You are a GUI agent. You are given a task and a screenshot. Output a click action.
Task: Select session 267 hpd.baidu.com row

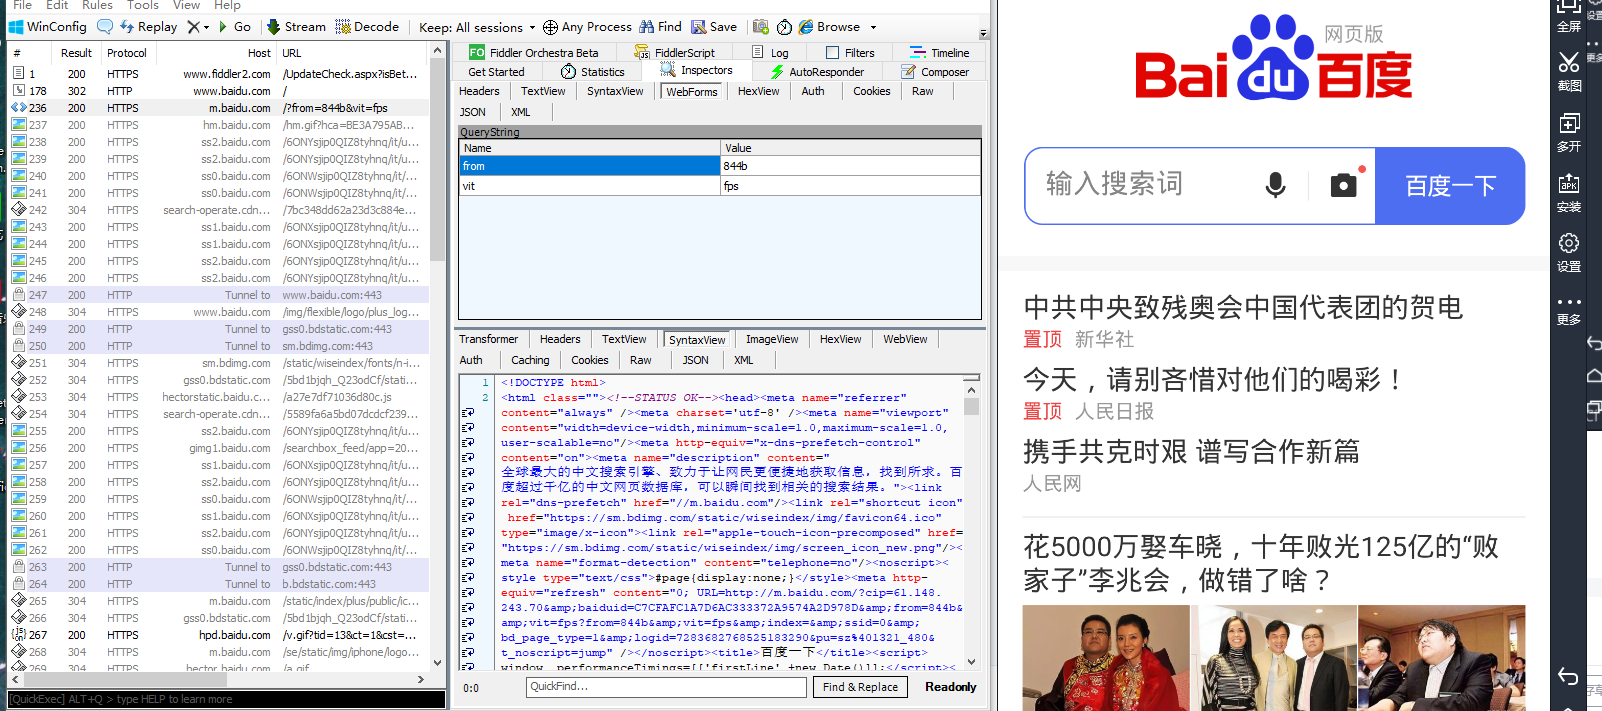pos(219,635)
